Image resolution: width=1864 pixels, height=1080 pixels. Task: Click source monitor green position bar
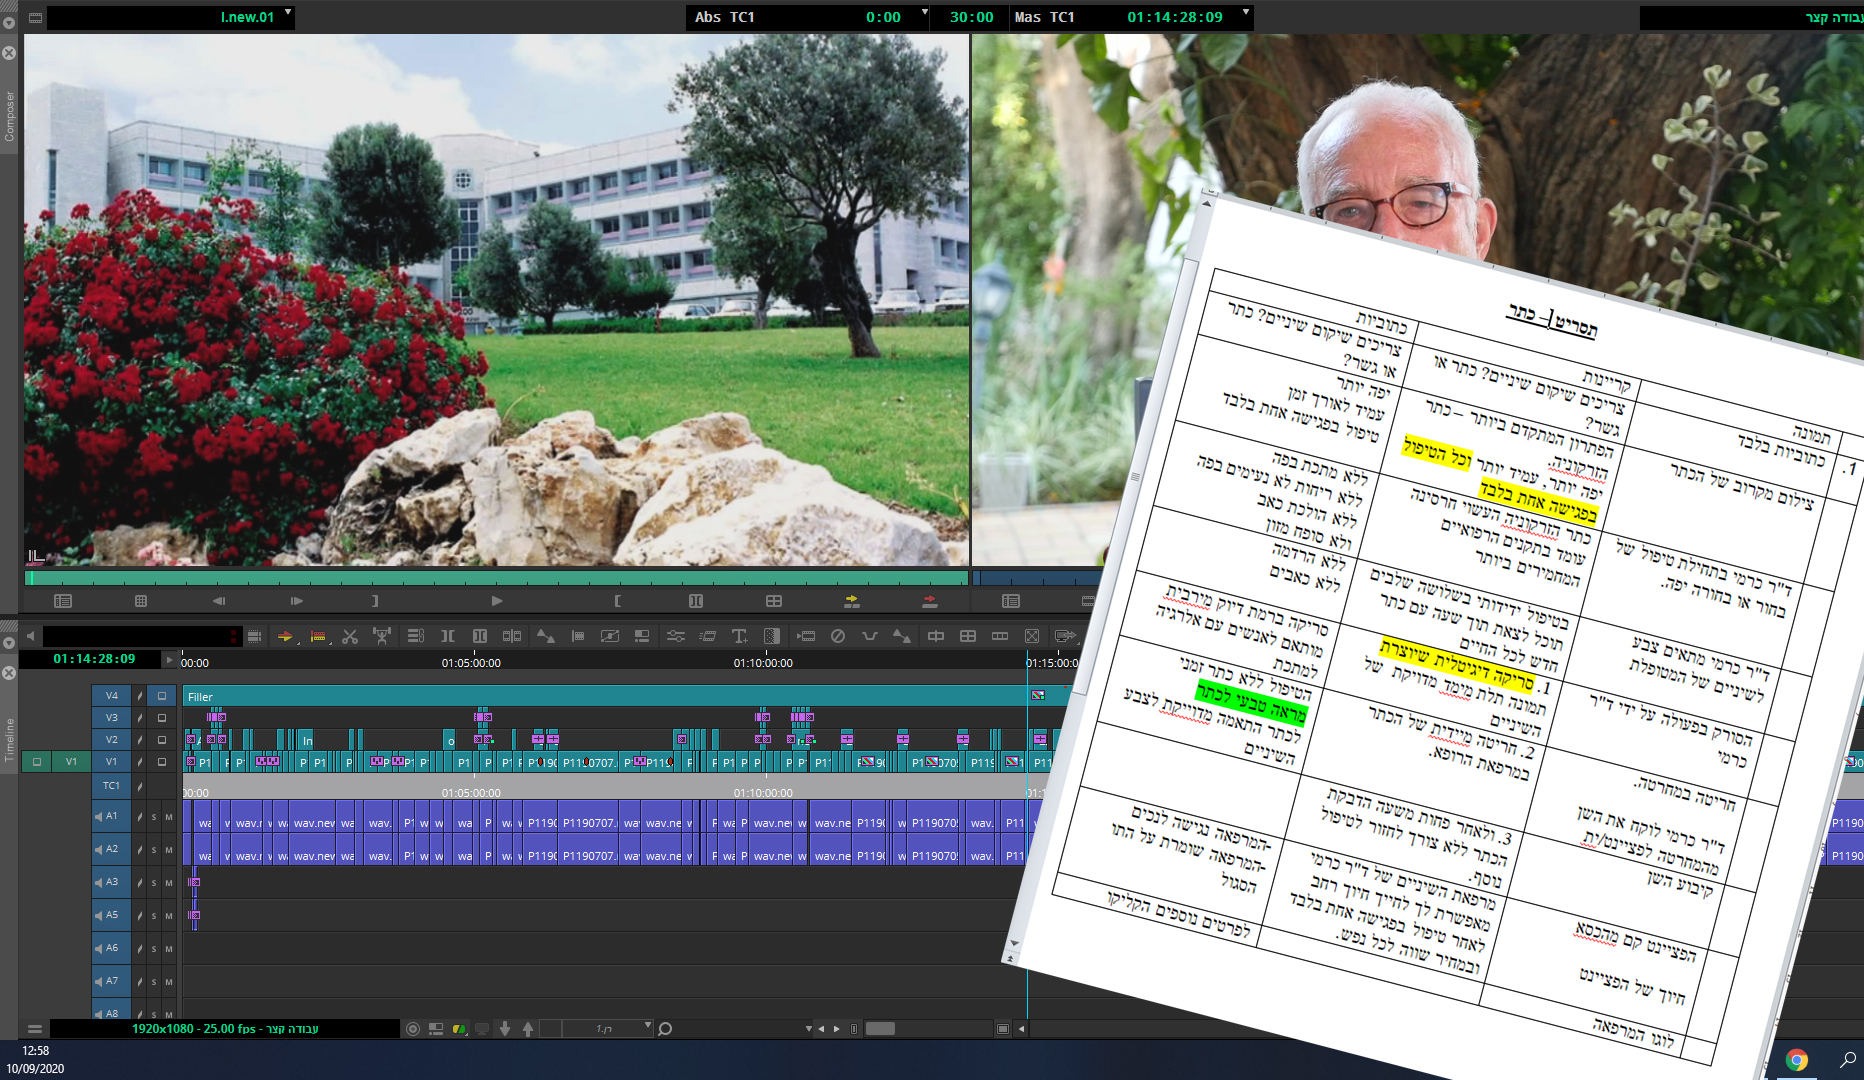496,578
